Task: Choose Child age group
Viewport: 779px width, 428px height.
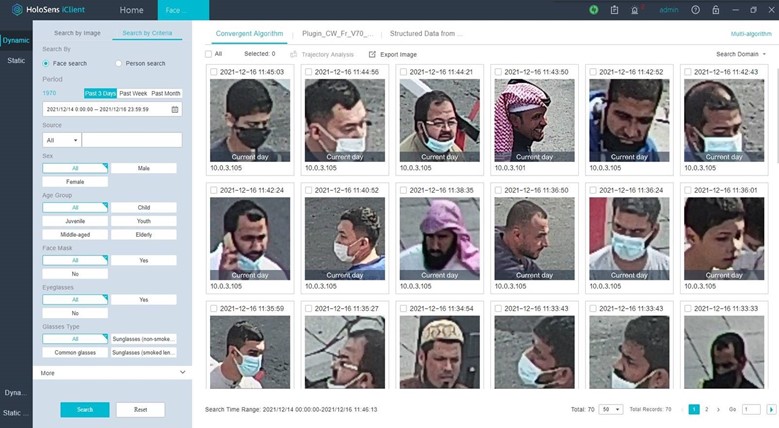Action: click(144, 207)
